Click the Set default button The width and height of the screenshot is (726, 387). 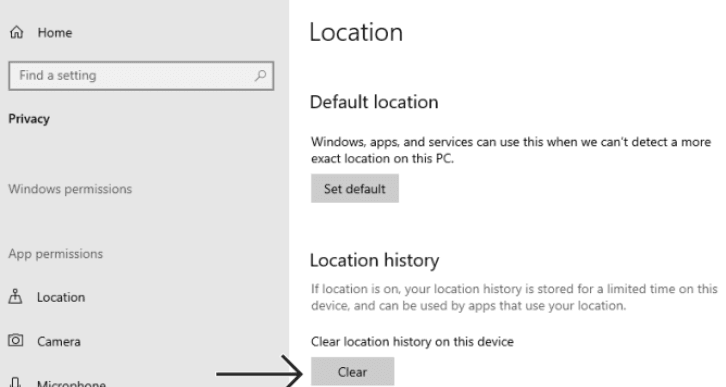coord(355,188)
